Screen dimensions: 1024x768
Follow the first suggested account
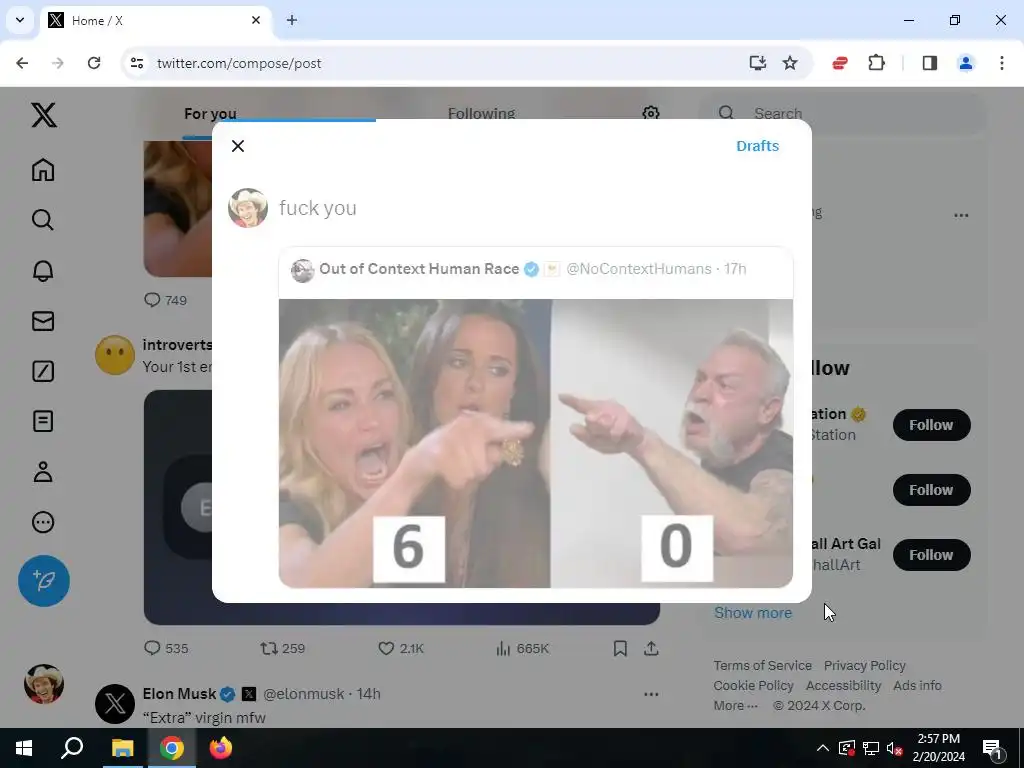point(931,425)
